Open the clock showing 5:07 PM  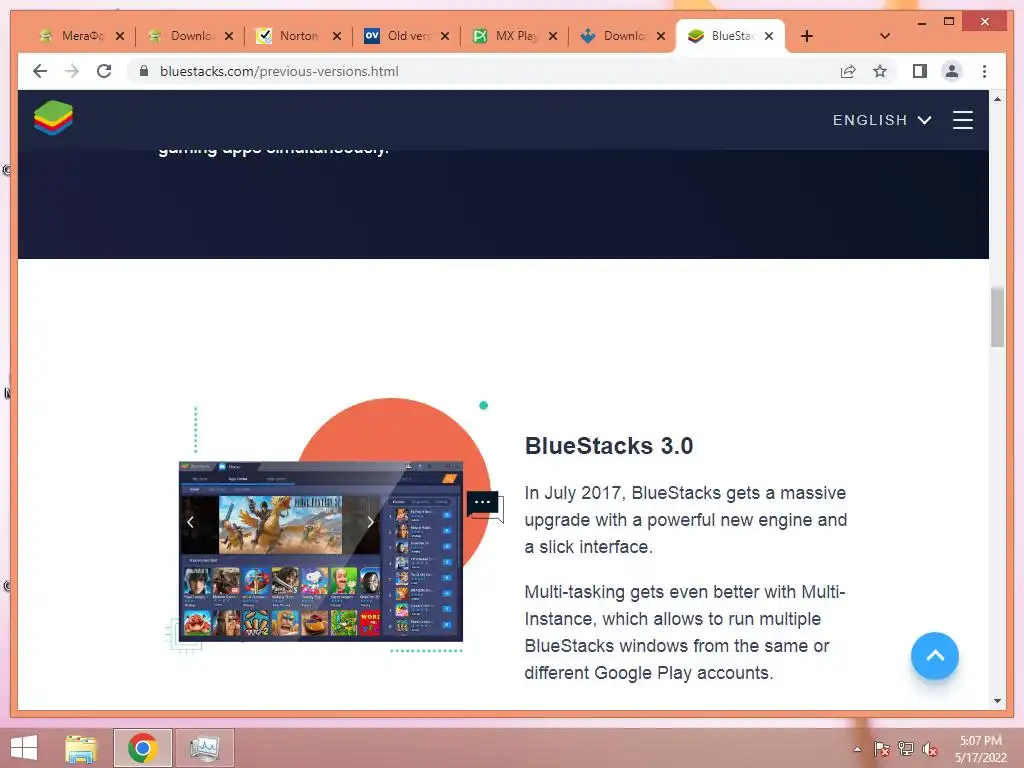click(980, 749)
